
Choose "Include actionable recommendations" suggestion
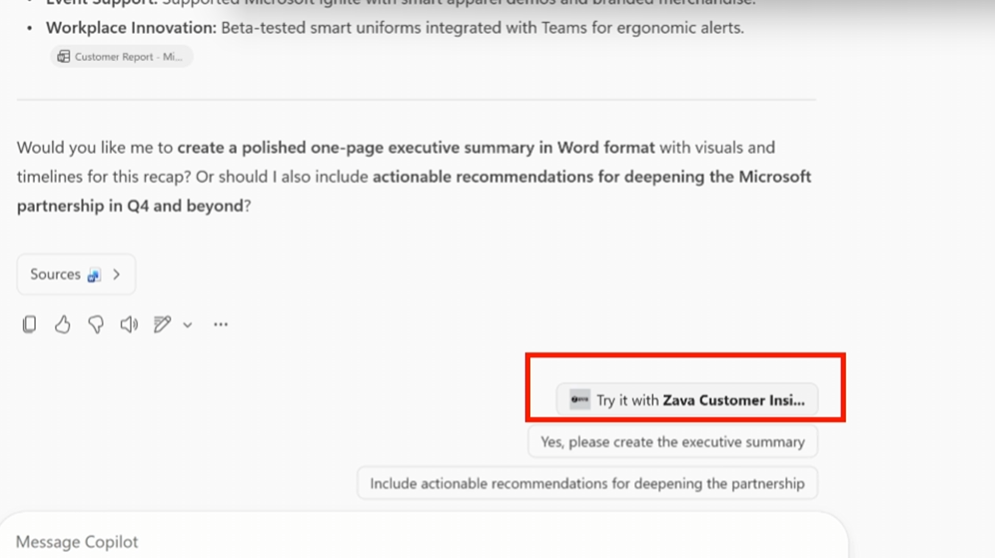587,484
